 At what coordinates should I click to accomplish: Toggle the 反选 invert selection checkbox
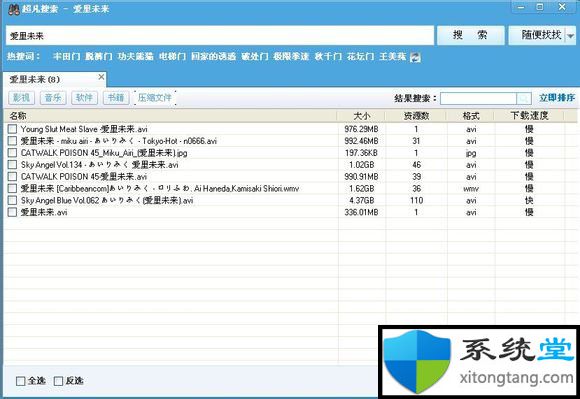click(x=58, y=381)
